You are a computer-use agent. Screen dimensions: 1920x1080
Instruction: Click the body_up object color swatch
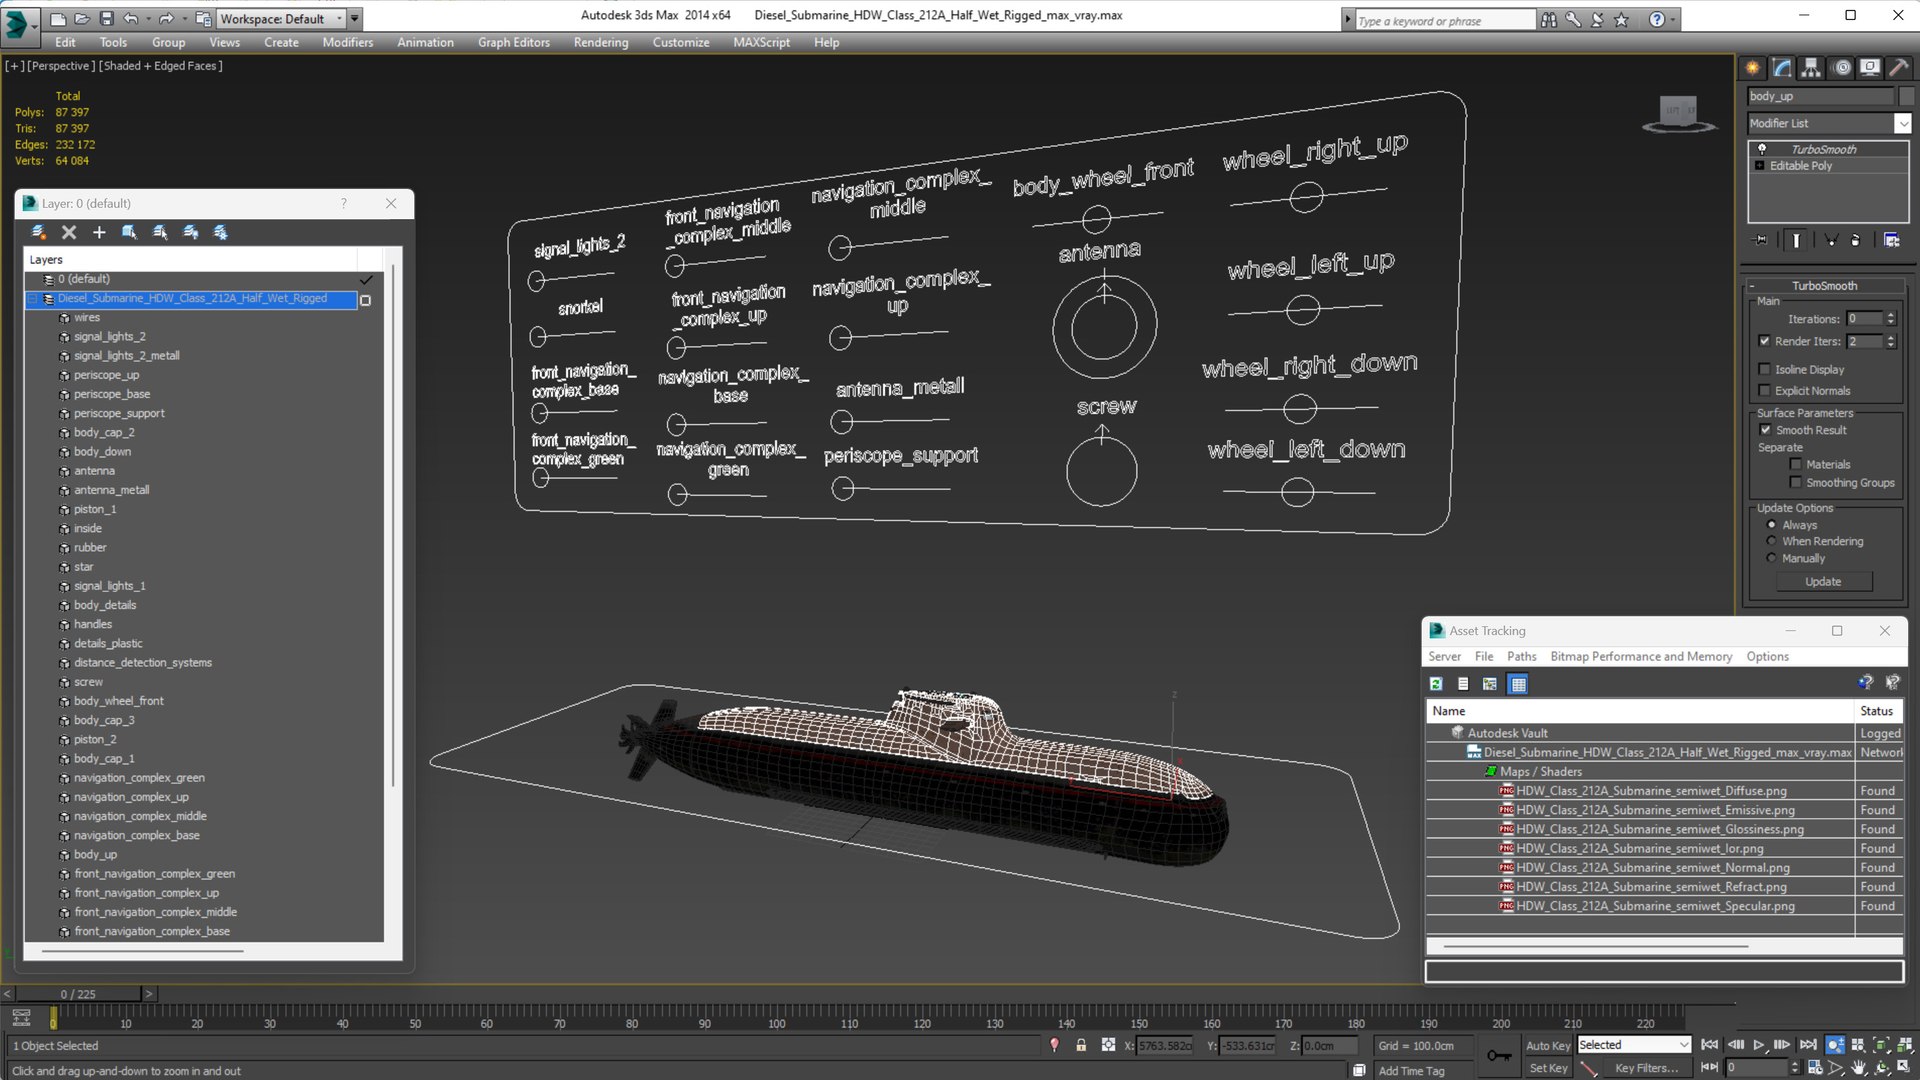point(1906,96)
